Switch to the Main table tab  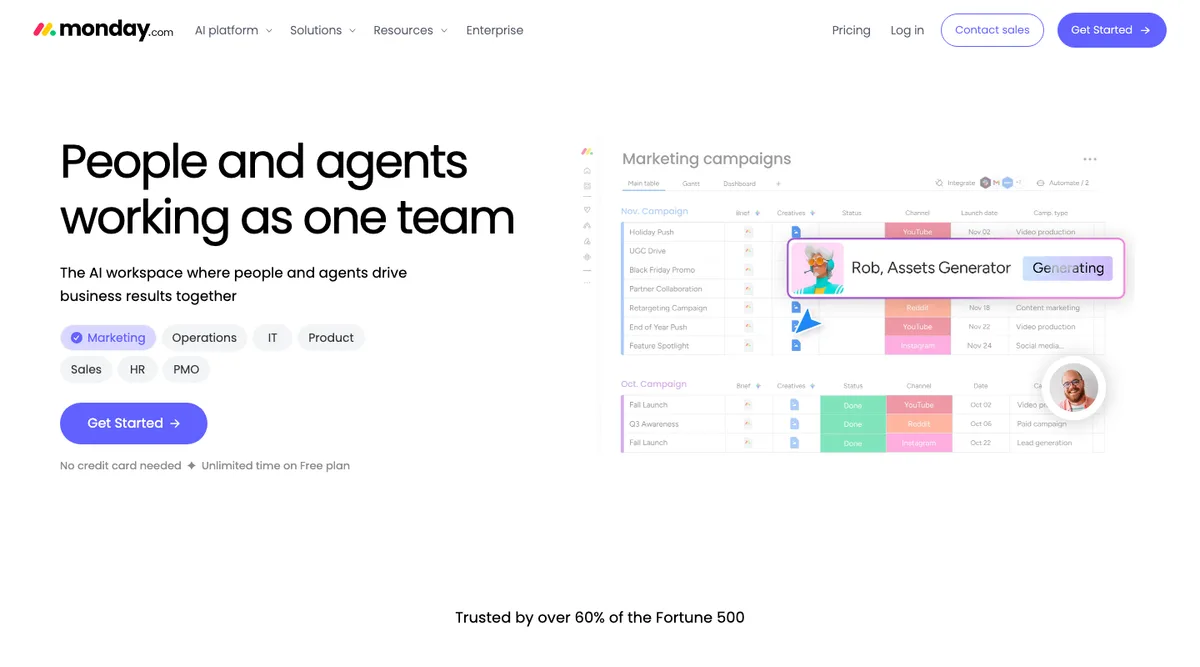tap(643, 184)
